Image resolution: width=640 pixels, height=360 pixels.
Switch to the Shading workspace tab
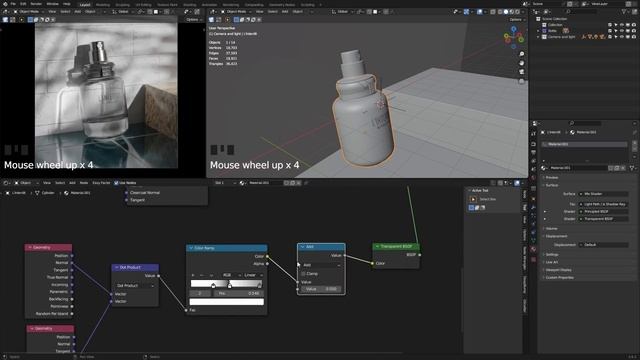pyautogui.click(x=189, y=5)
